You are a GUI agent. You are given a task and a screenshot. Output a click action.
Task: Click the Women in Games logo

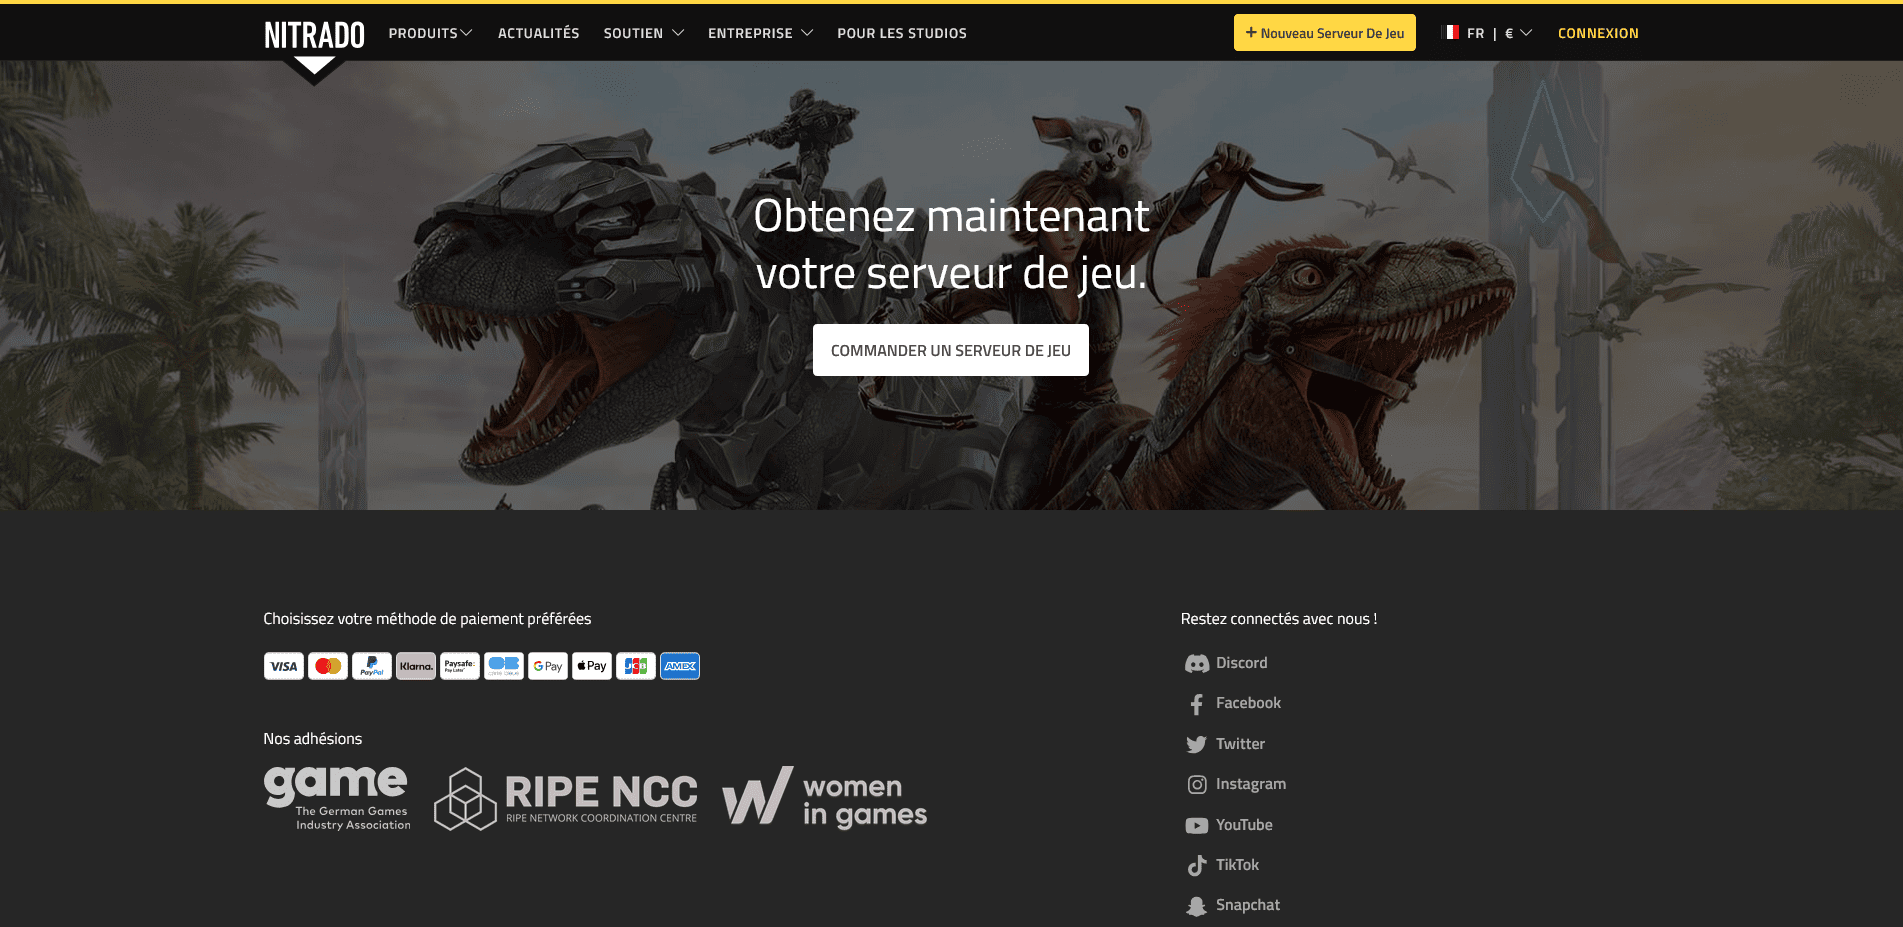point(825,798)
